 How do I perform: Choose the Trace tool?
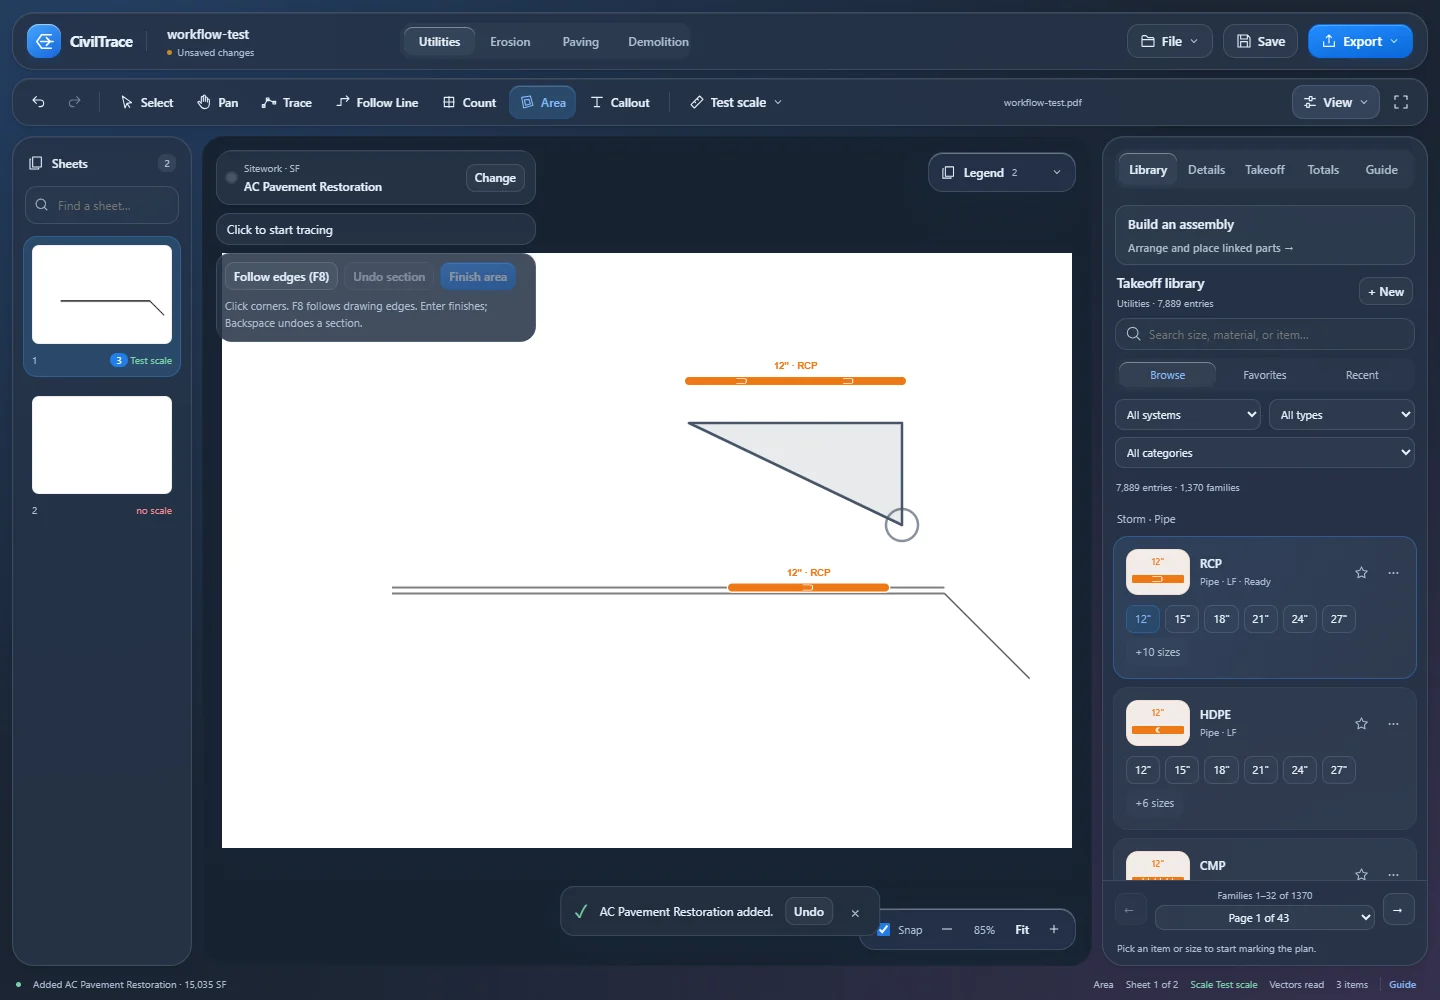(286, 102)
